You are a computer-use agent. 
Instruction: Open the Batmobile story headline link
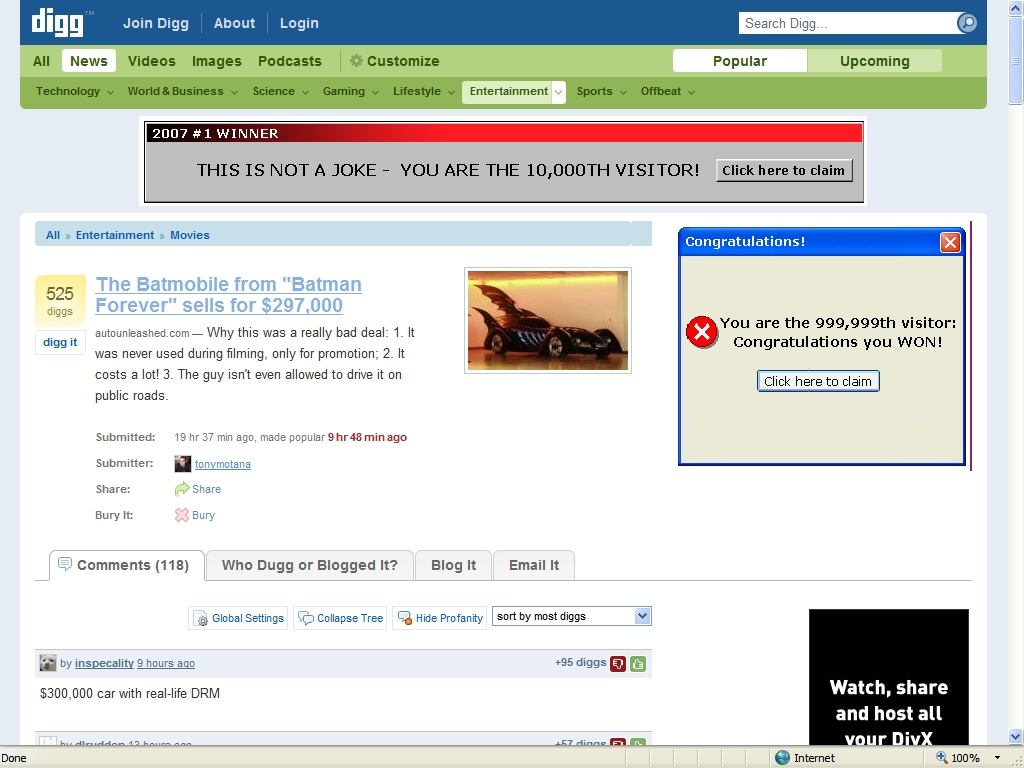[x=229, y=295]
